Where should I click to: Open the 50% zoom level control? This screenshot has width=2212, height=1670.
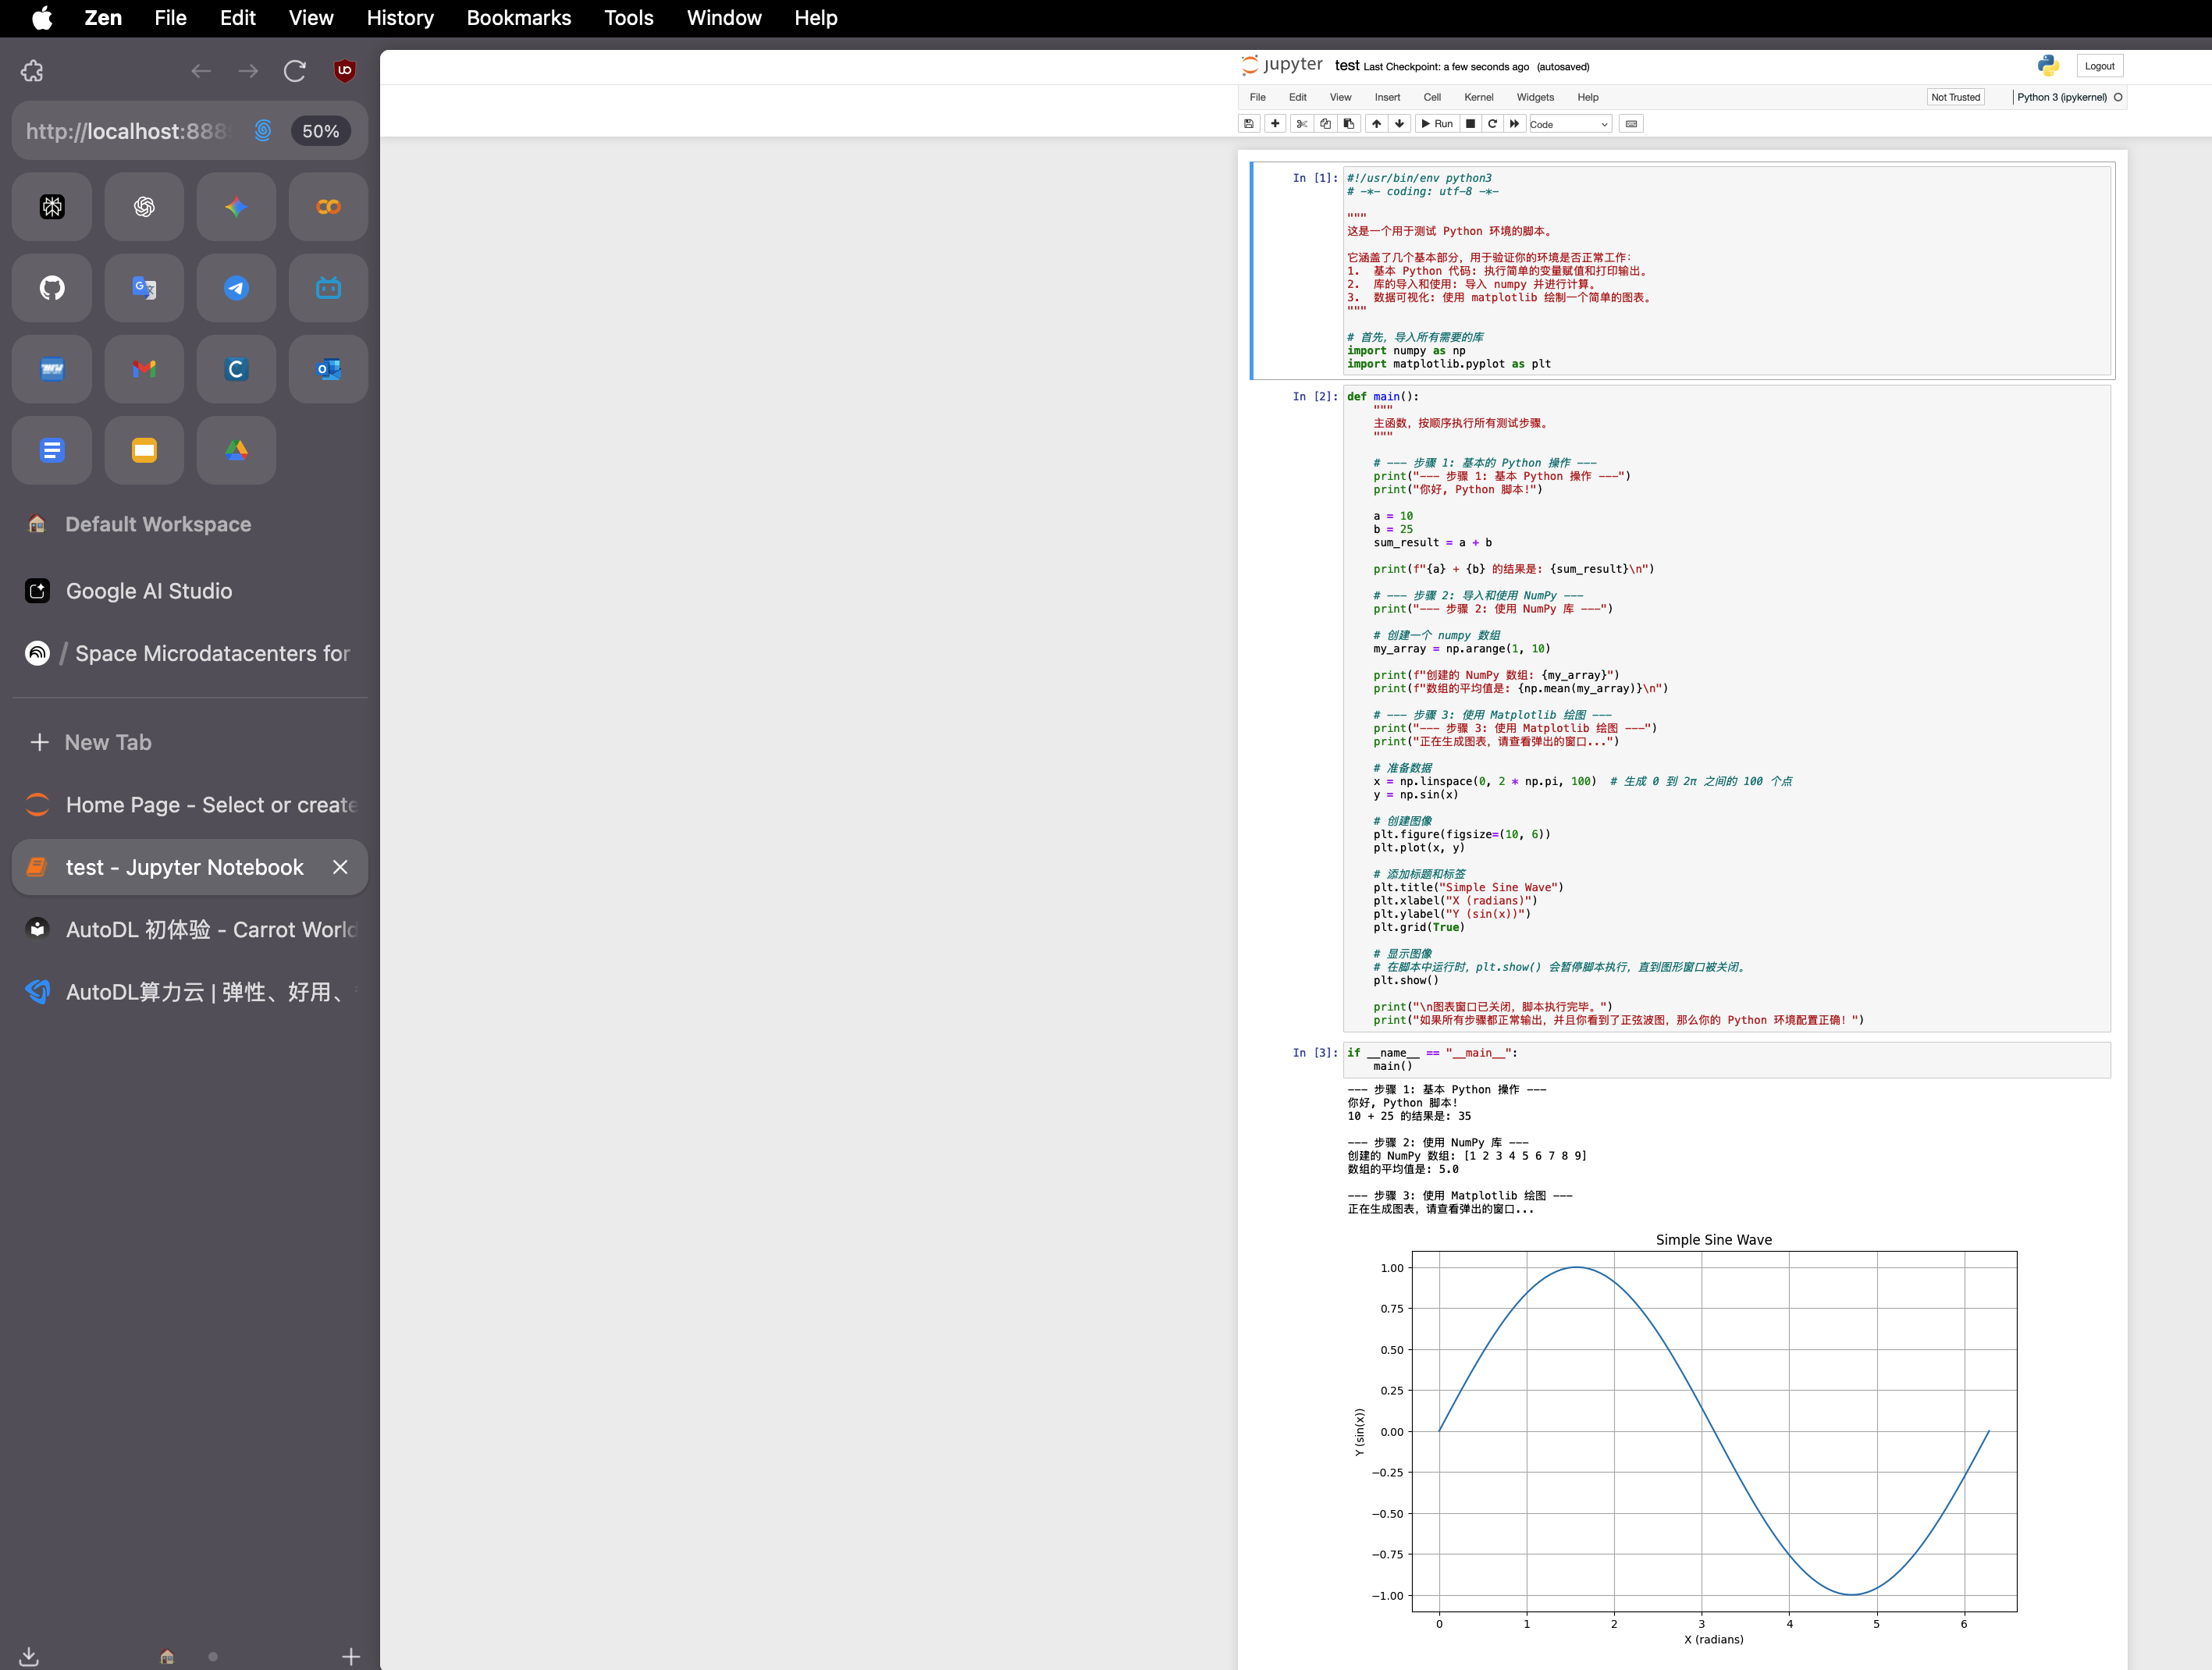tap(320, 131)
